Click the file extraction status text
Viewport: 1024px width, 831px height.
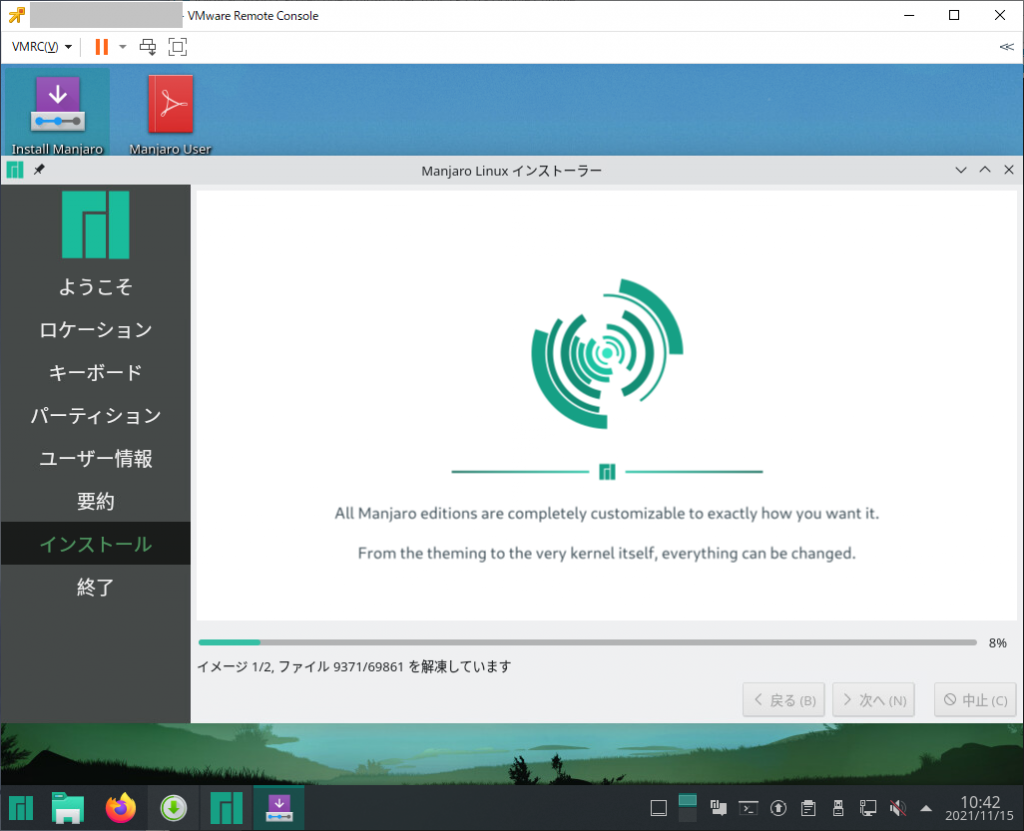pos(354,666)
